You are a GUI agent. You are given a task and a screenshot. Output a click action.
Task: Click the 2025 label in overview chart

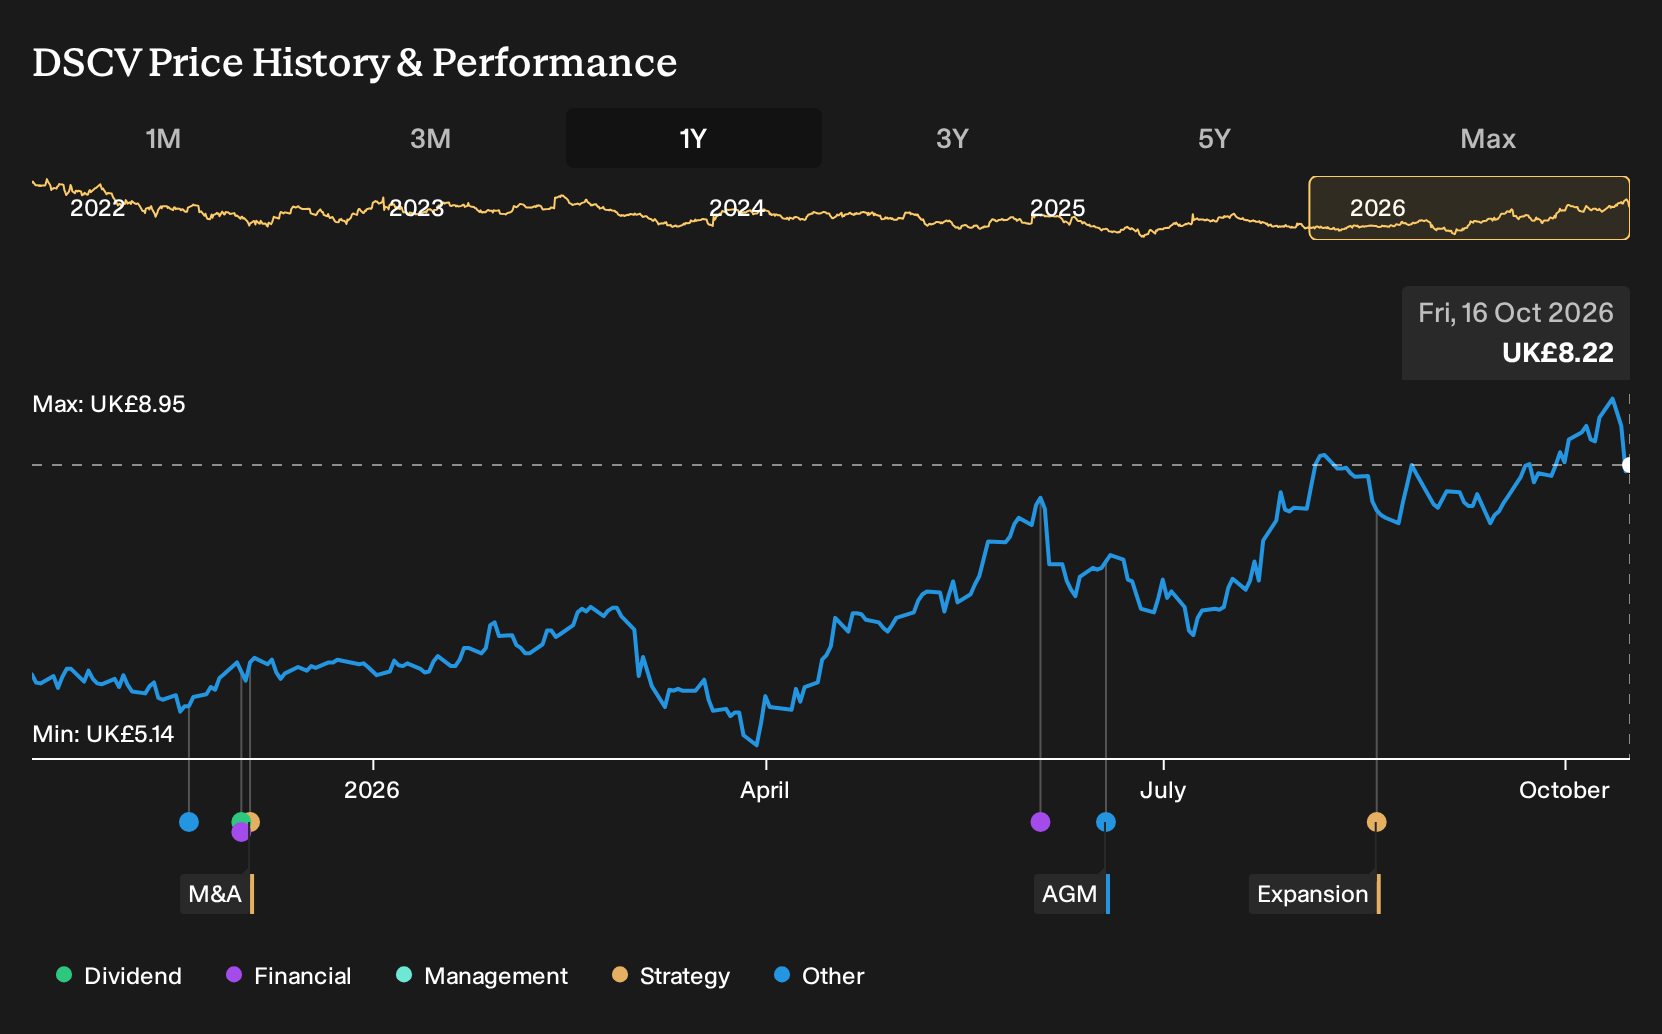[1058, 208]
